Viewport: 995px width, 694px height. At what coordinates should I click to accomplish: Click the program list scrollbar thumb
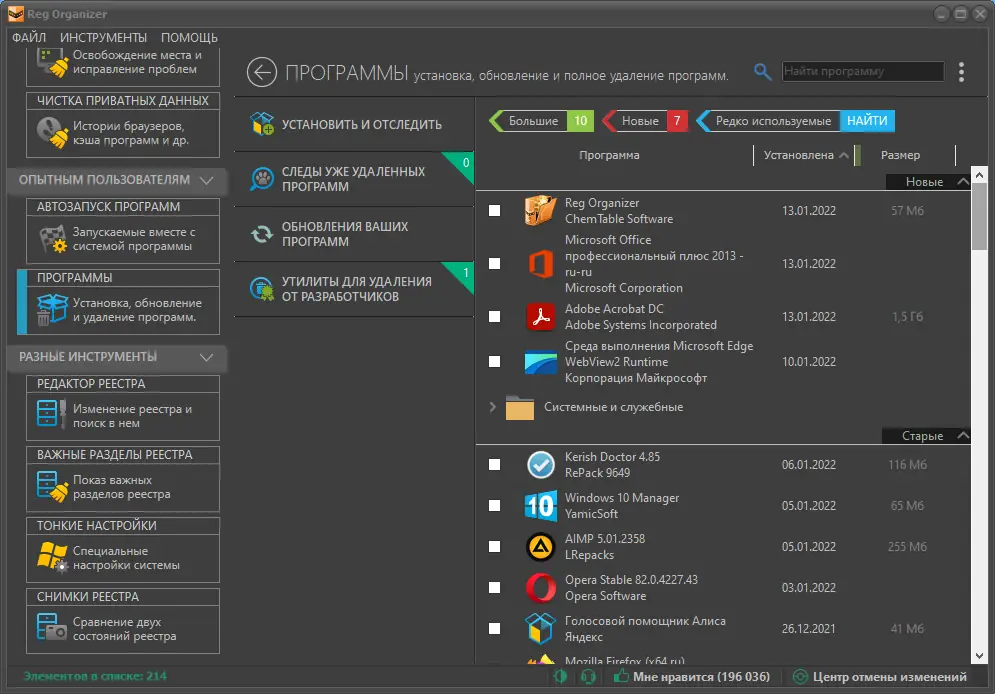pos(979,217)
